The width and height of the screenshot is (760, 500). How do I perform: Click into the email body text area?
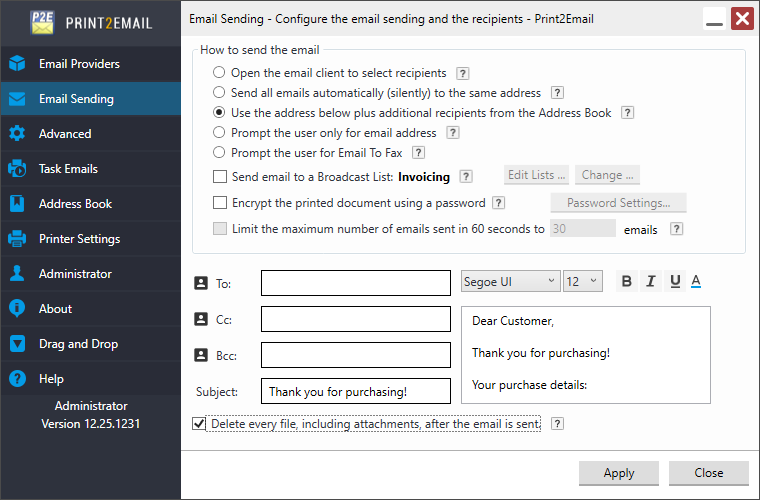tap(586, 355)
